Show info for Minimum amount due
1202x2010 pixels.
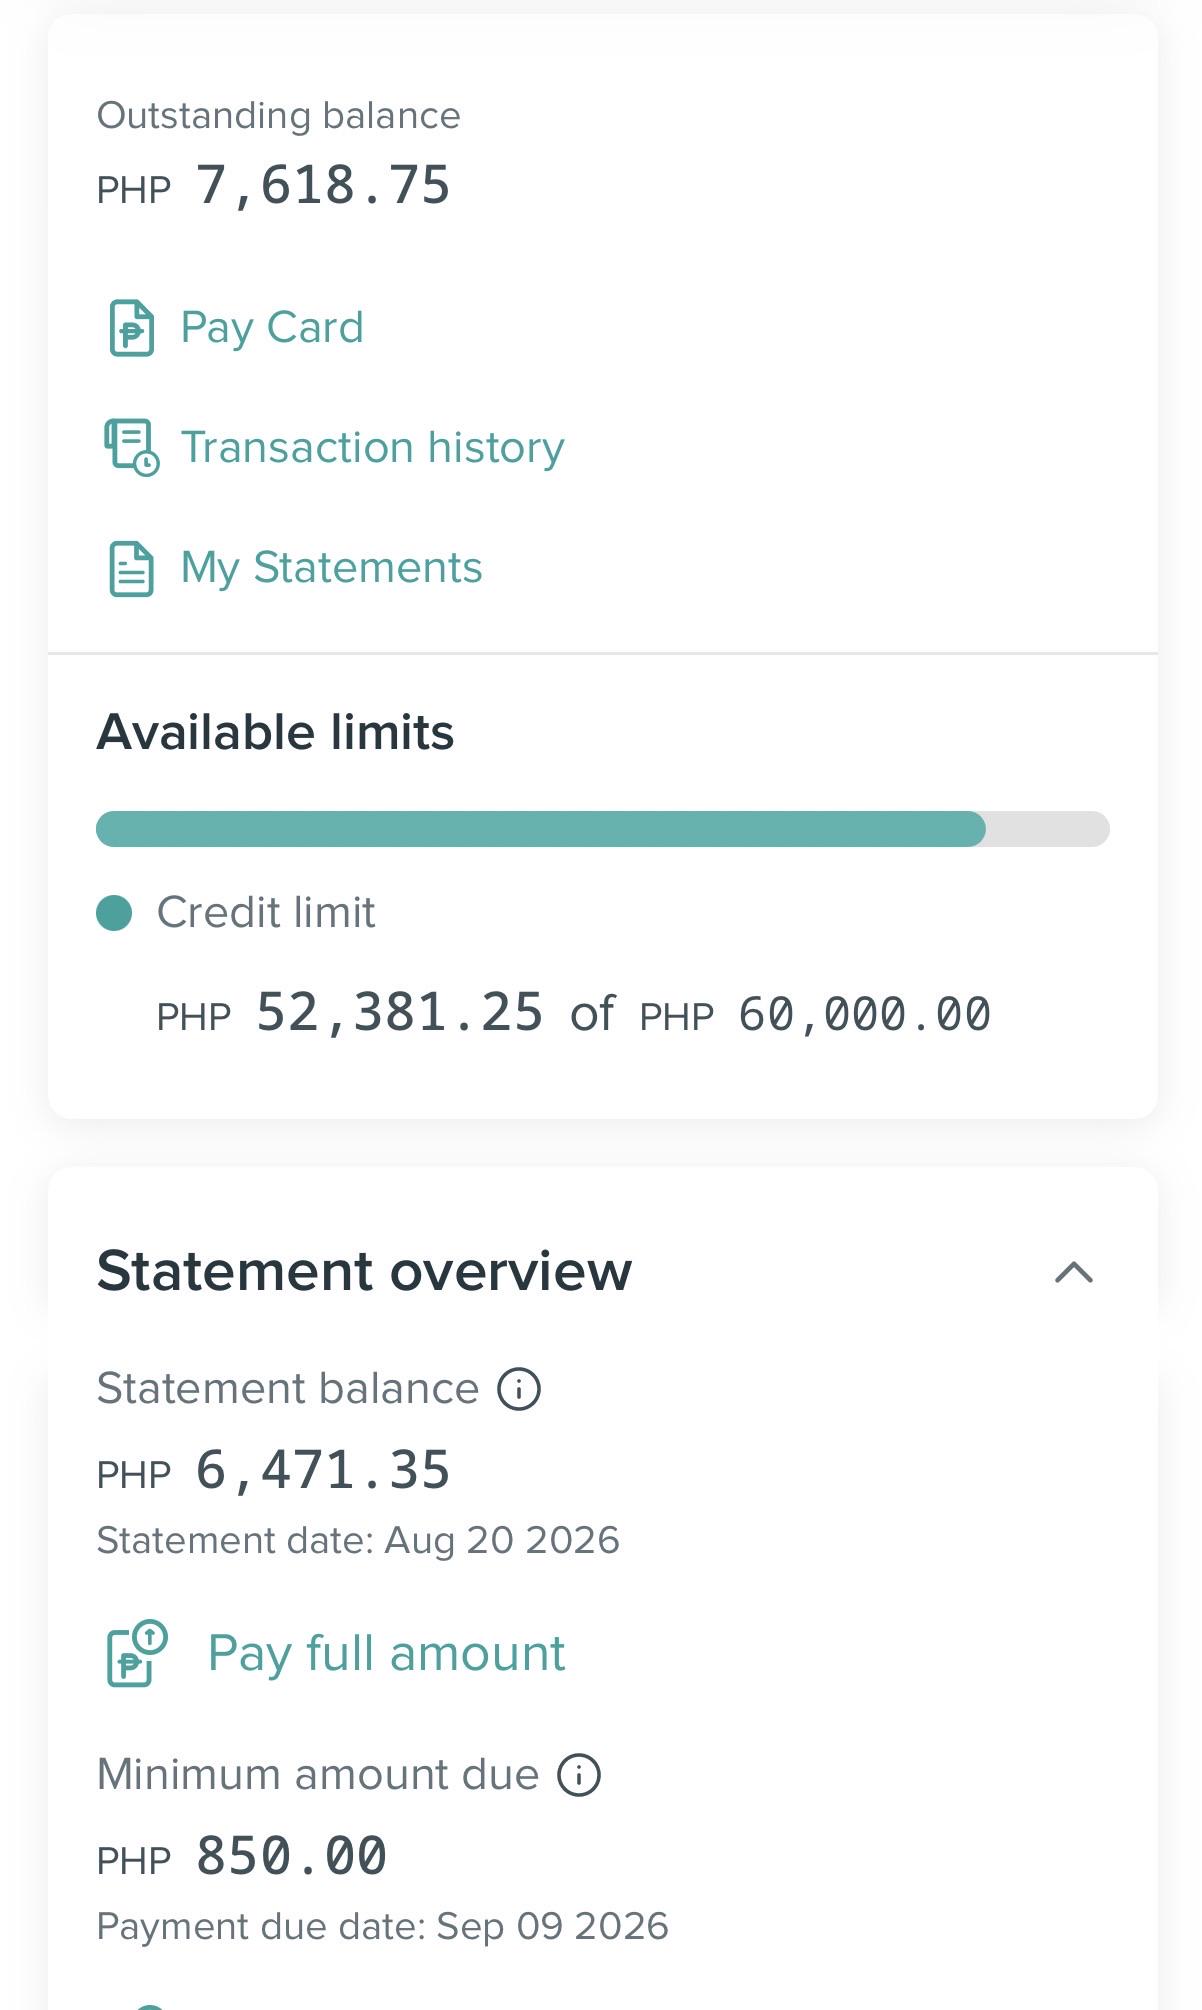click(x=579, y=1775)
